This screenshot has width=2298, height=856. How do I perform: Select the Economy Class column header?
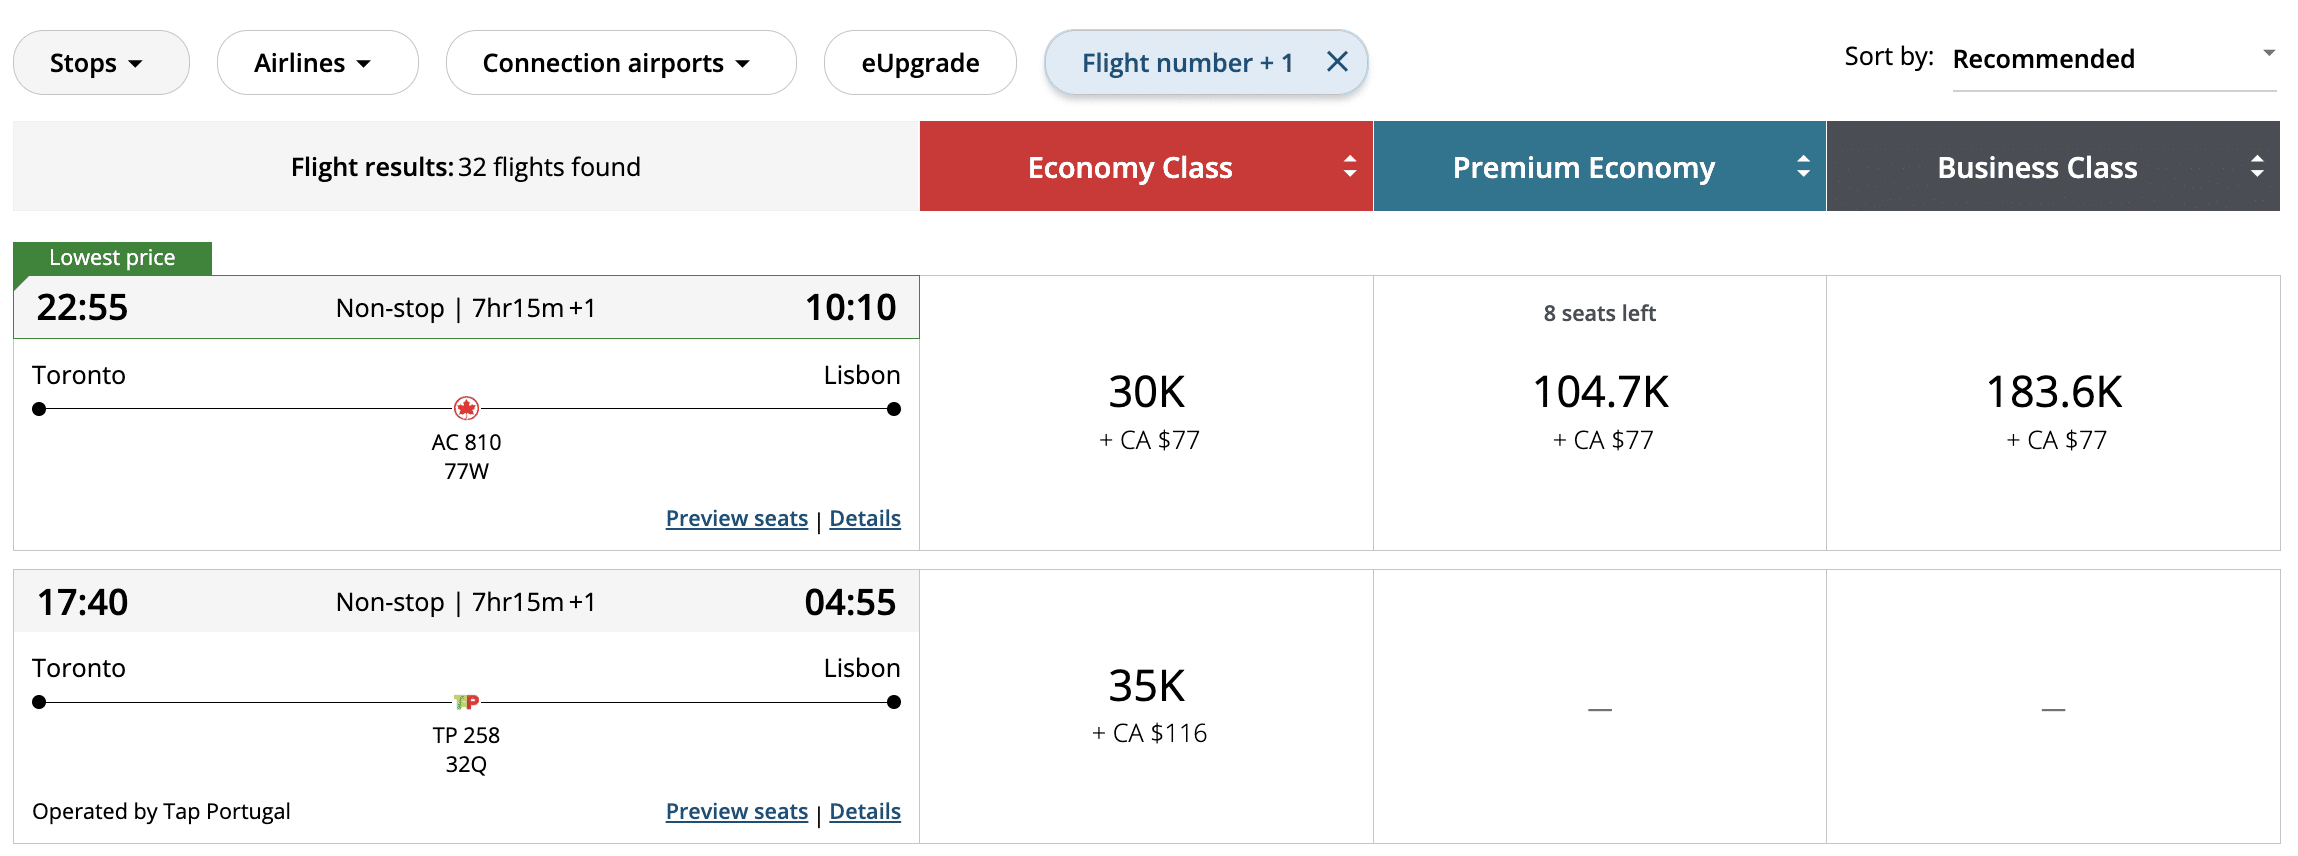[1130, 167]
